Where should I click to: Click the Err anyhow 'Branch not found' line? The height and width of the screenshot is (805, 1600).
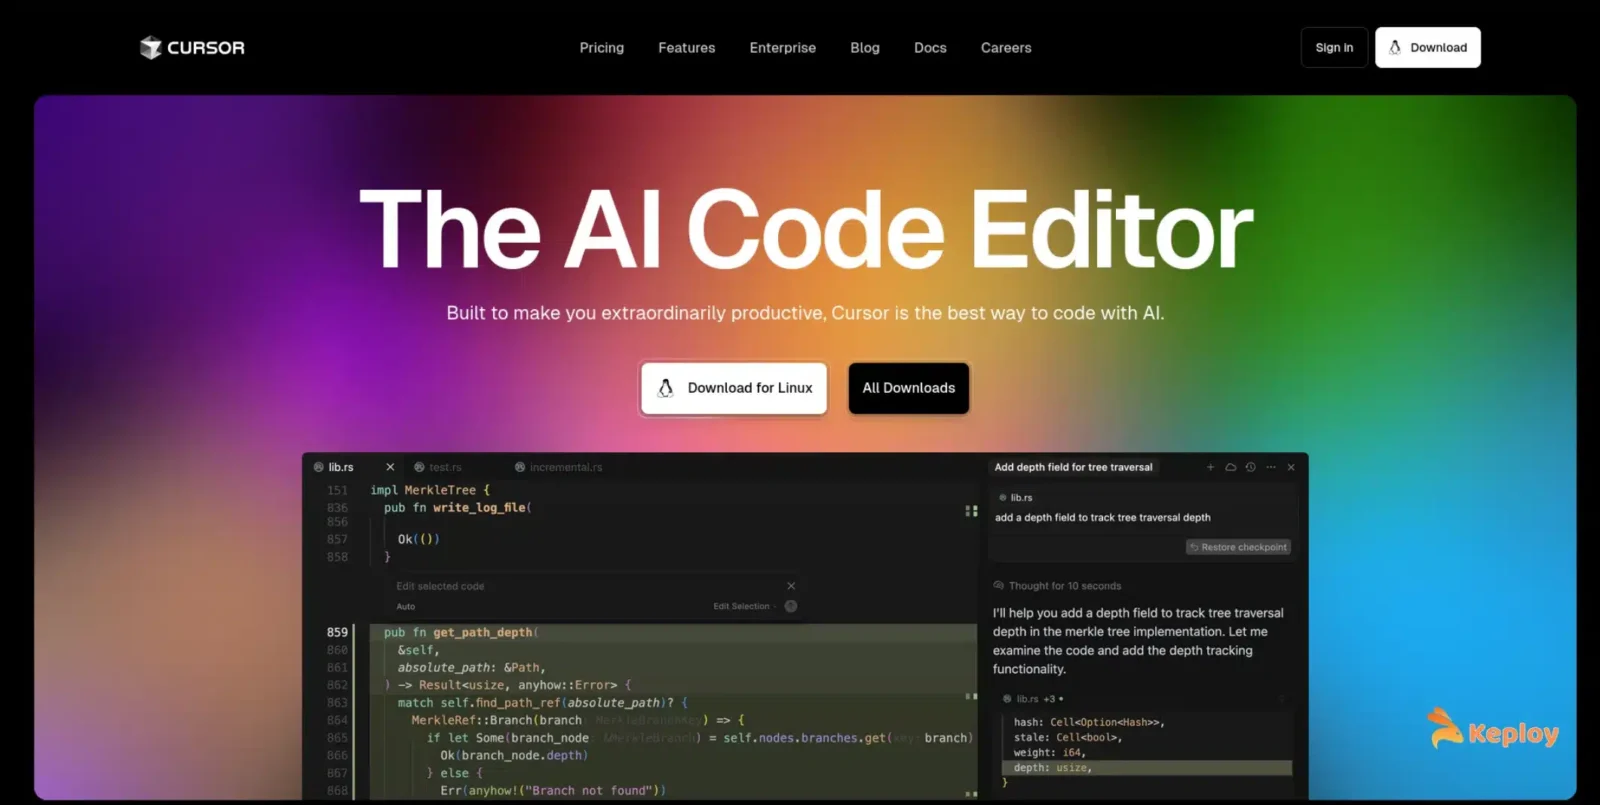553,790
